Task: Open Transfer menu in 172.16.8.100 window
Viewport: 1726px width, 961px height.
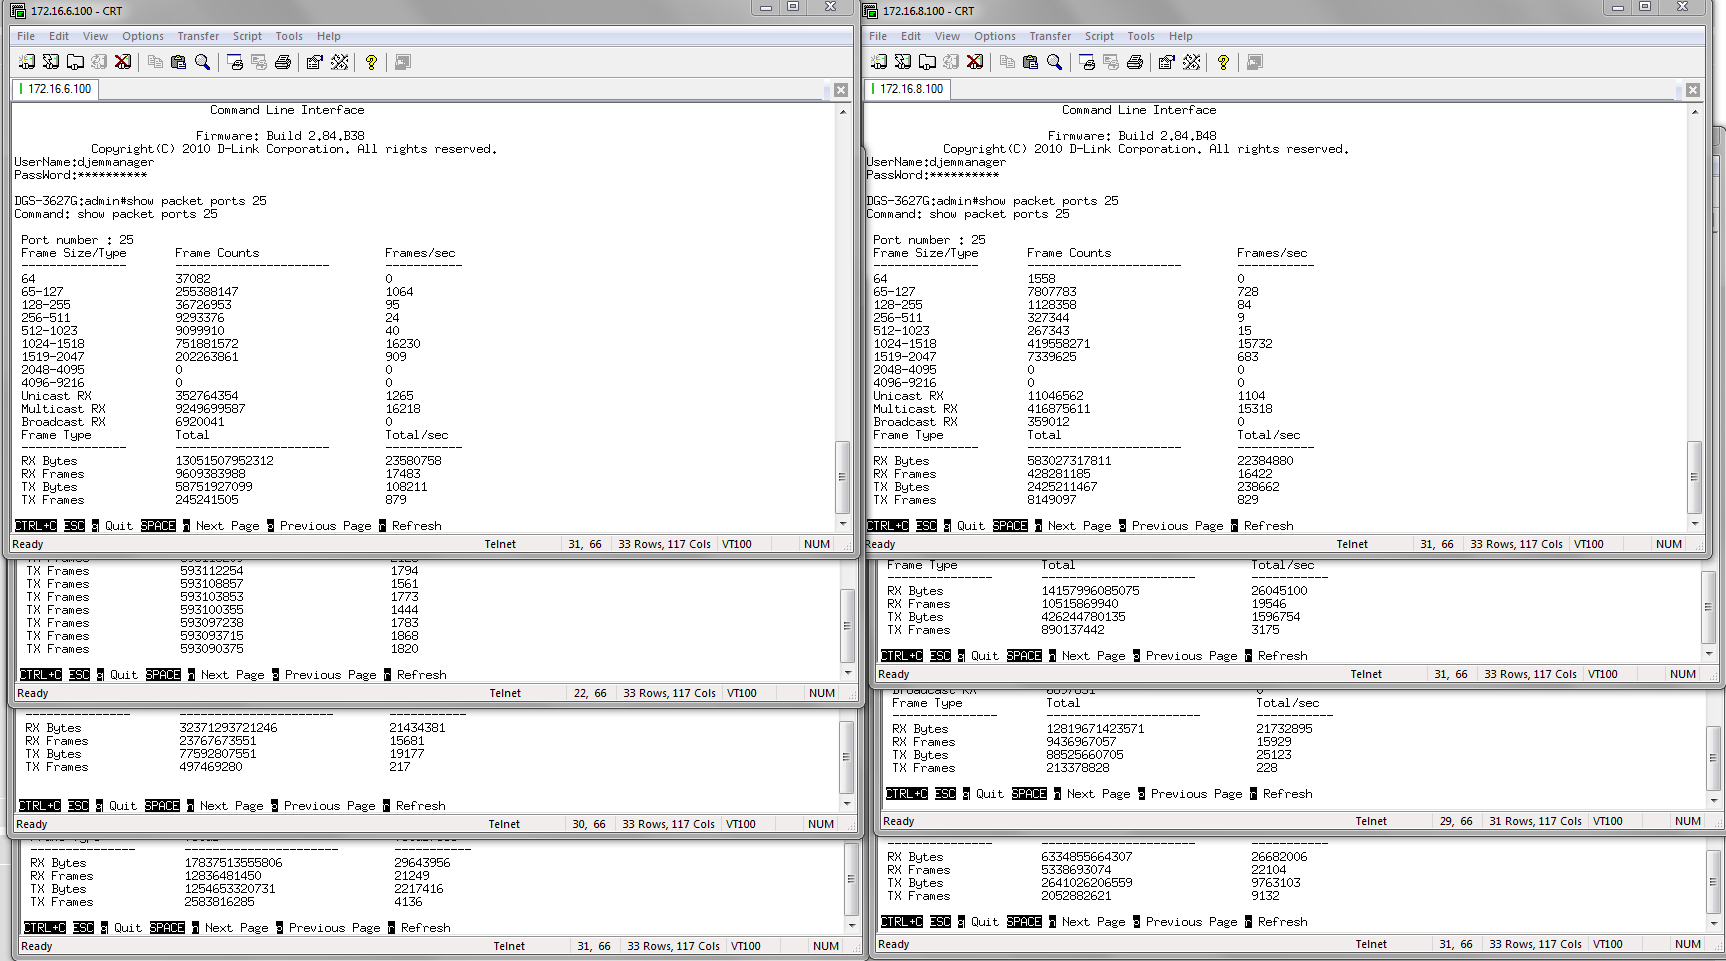Action: (1050, 36)
